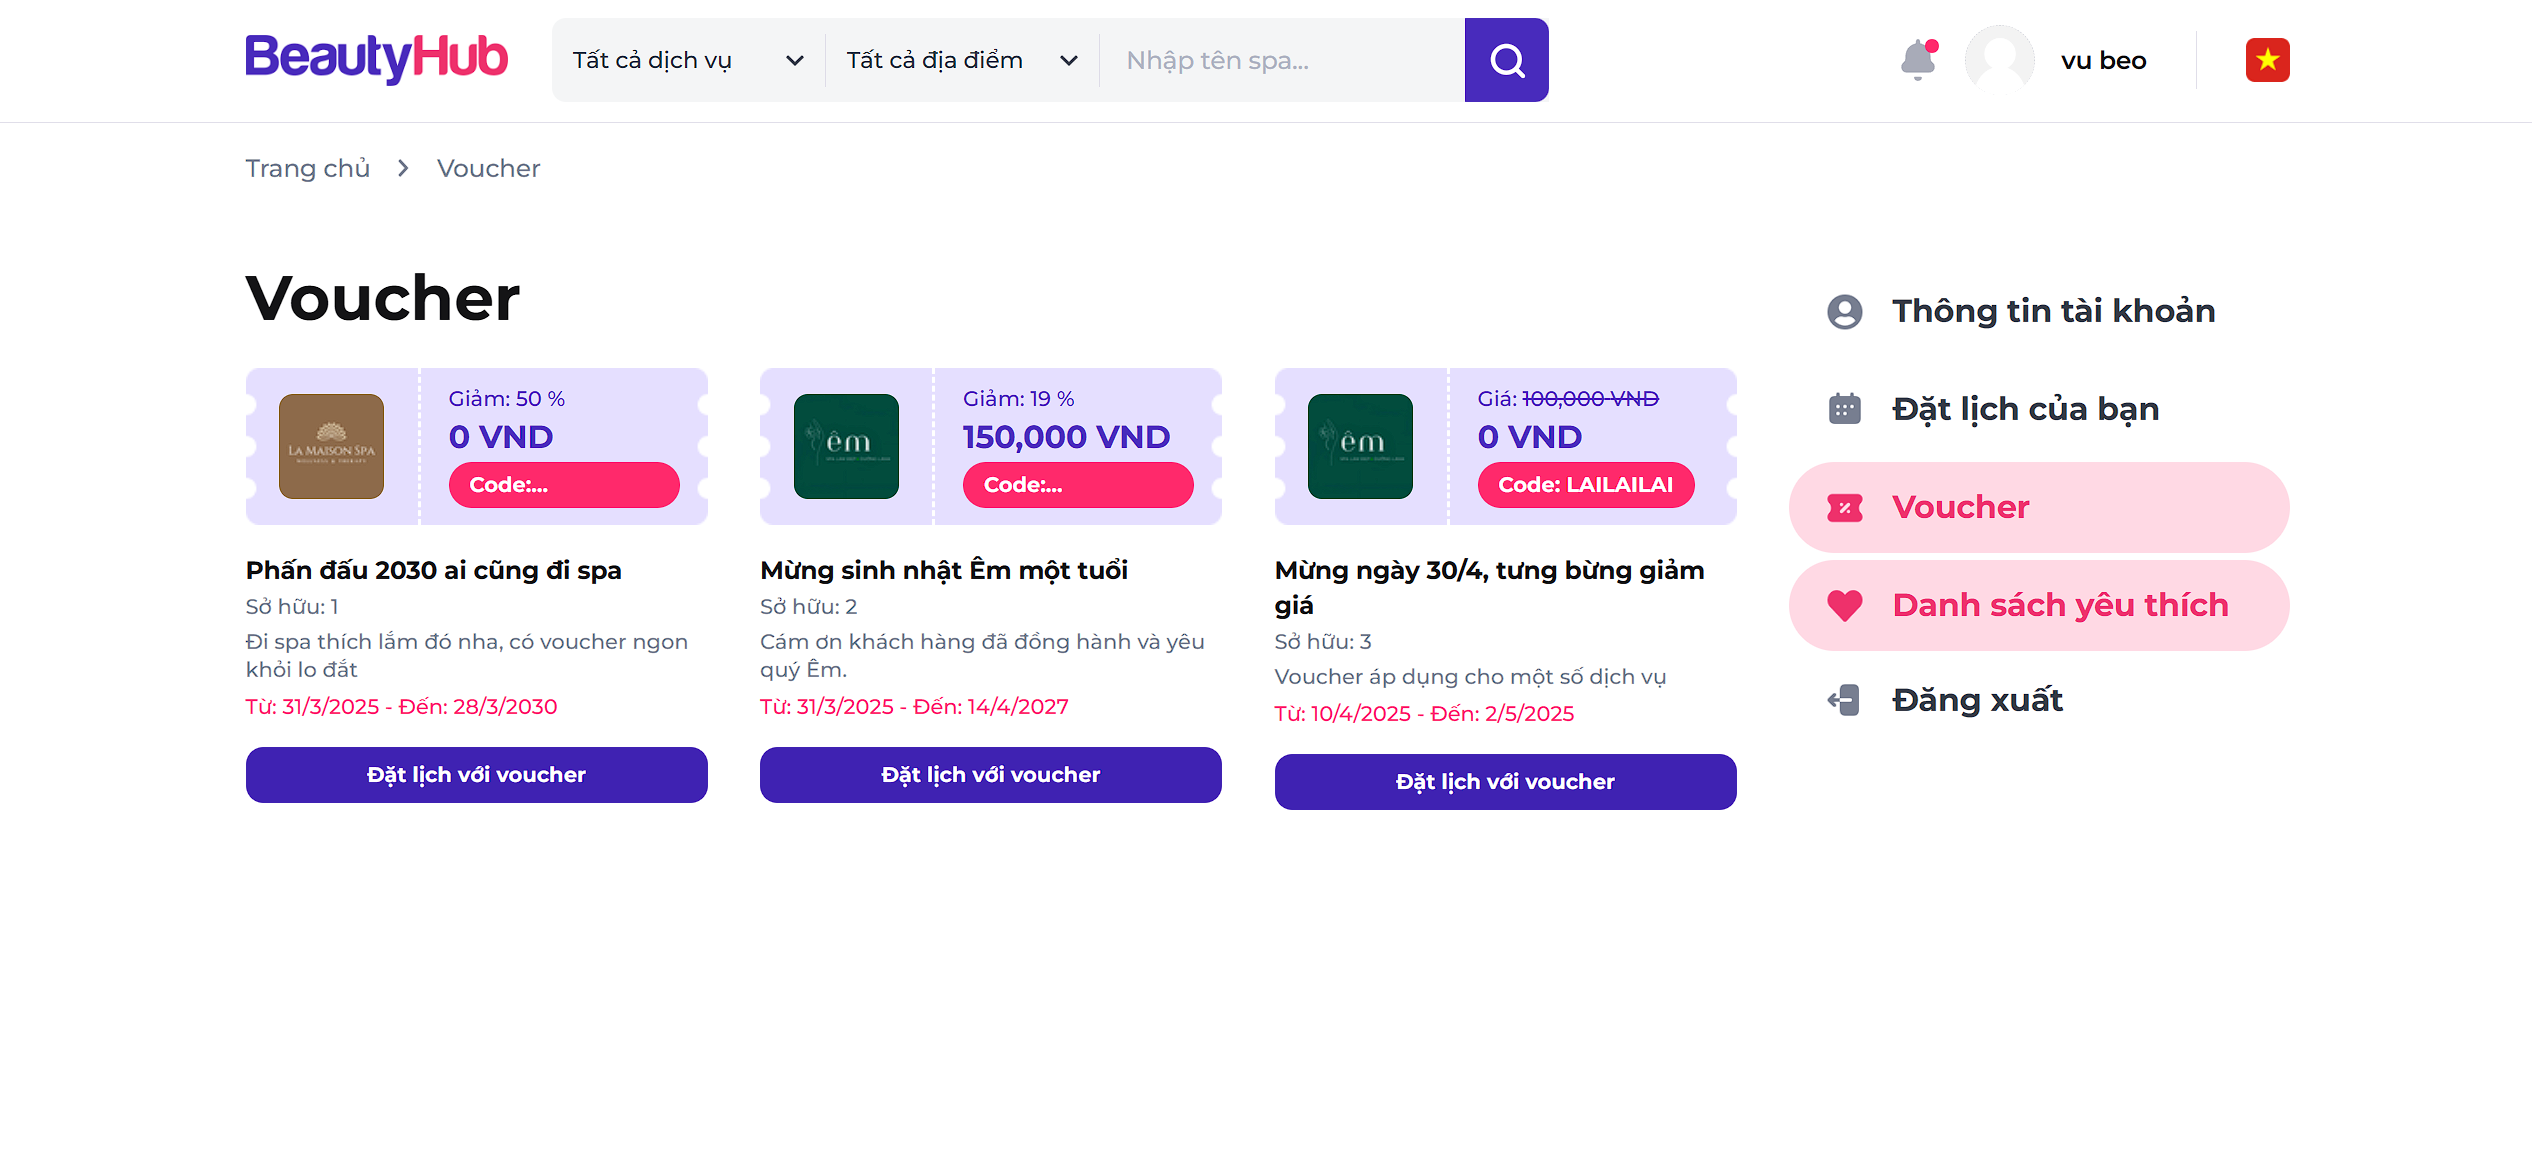This screenshot has height=1159, width=2532.
Task: Open the Voucher sidebar menu item
Action: 2038,507
